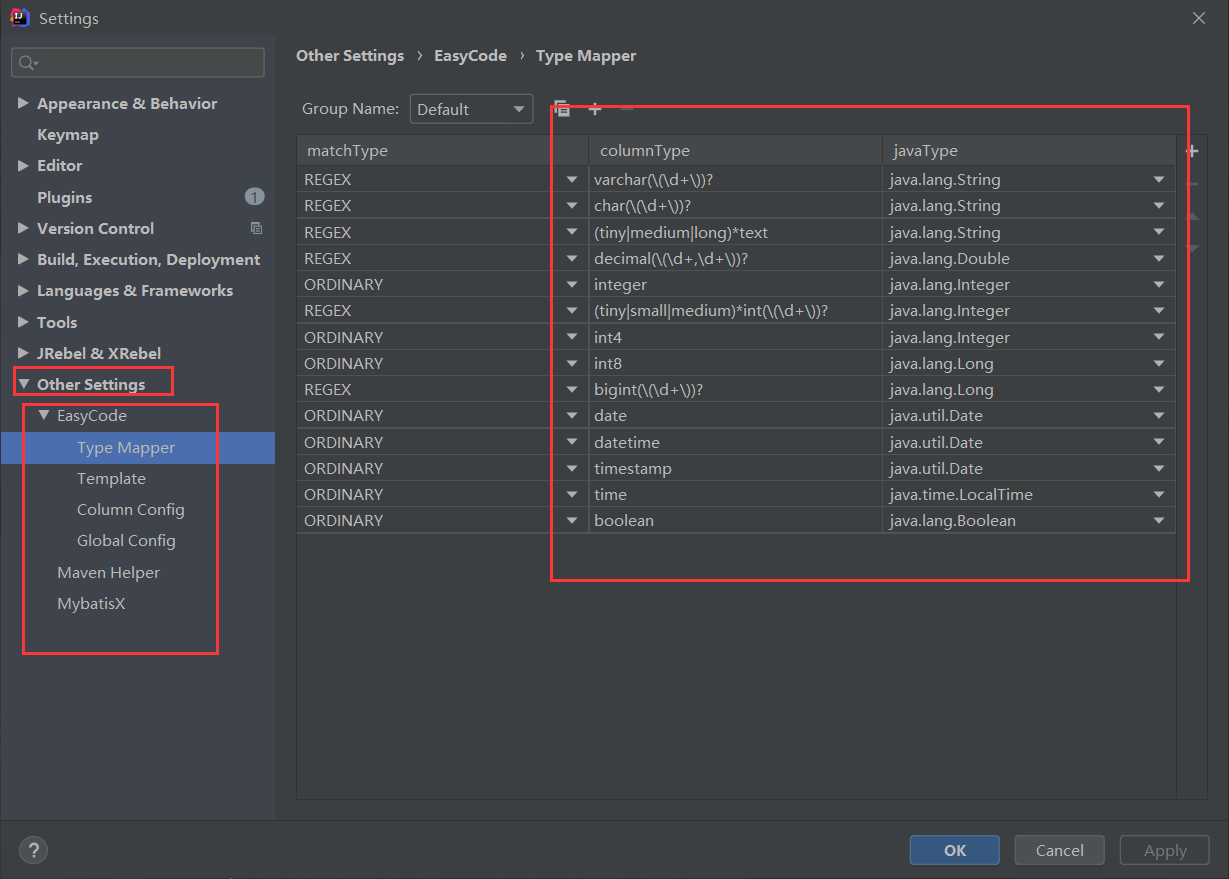The height and width of the screenshot is (879, 1229).
Task: Expand the Languages & Frameworks arrow
Action: click(x=23, y=290)
